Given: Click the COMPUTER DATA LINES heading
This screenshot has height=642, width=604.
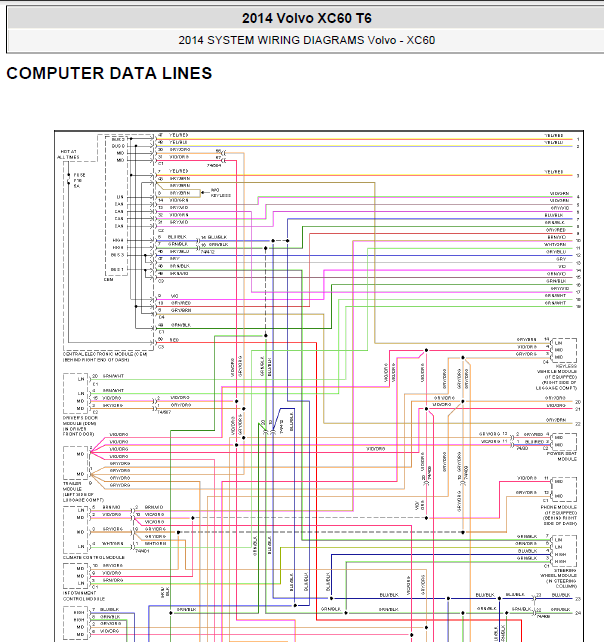Looking at the screenshot, I should (109, 73).
